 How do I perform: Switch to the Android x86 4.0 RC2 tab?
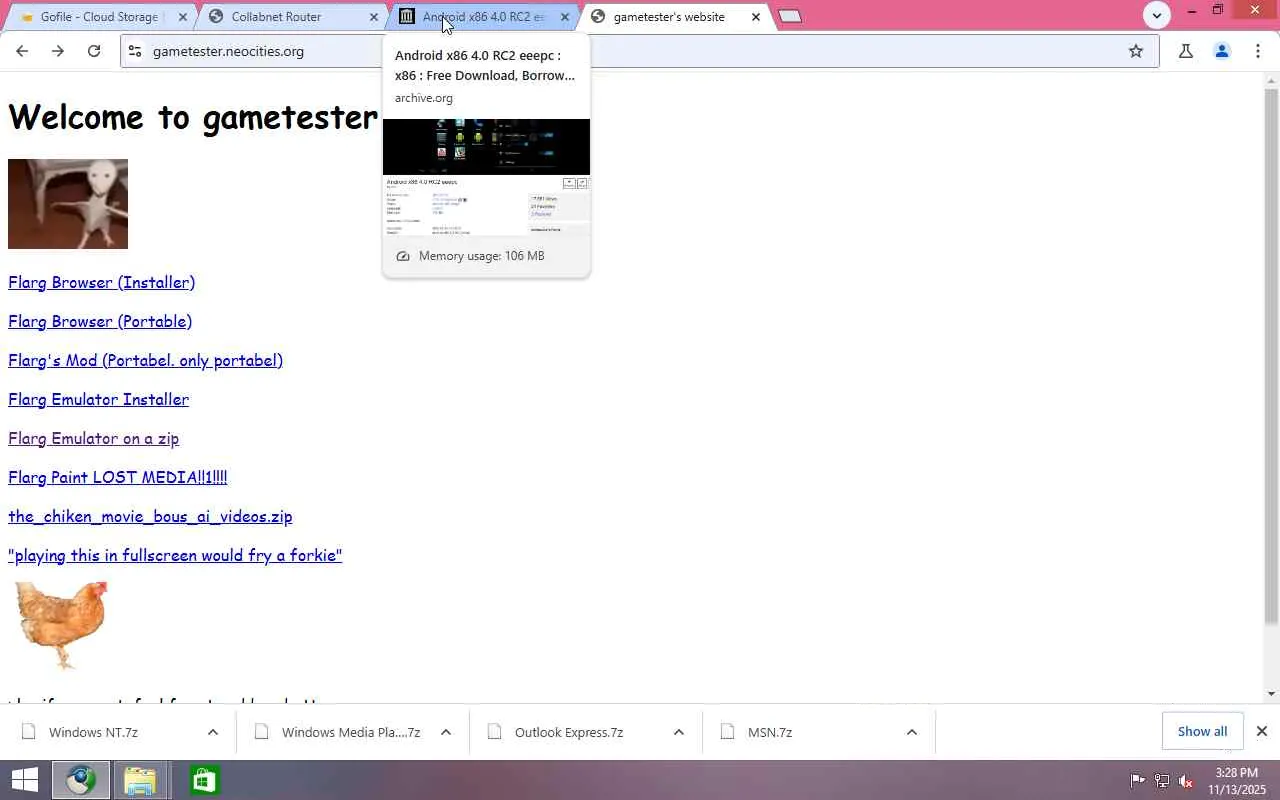[484, 17]
